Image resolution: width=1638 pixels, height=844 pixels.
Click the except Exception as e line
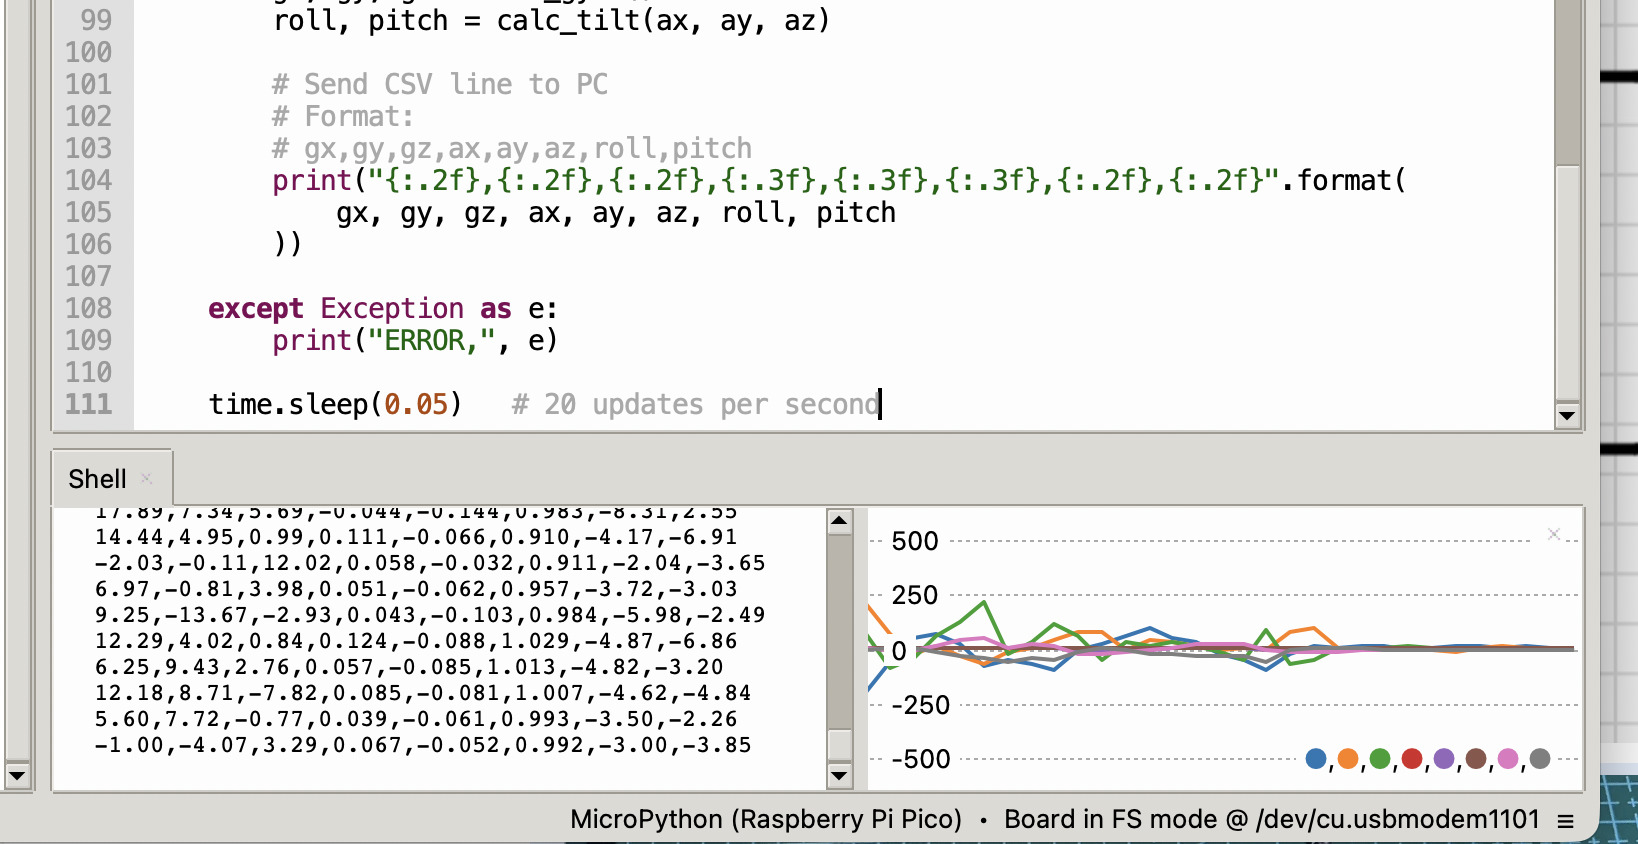tap(383, 308)
